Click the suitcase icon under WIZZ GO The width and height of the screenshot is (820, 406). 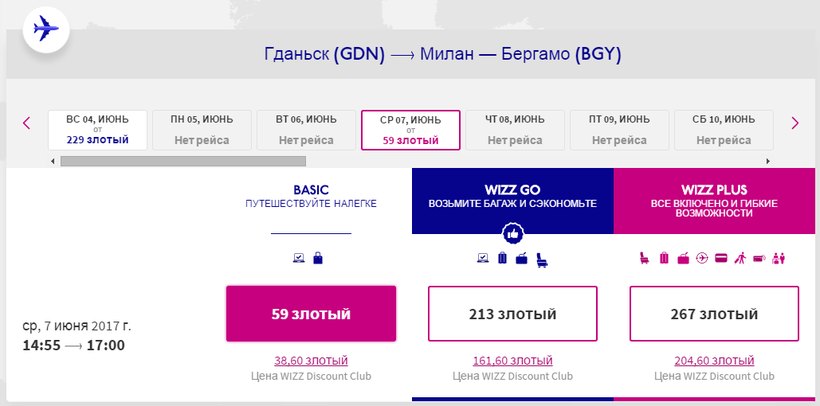click(x=503, y=259)
